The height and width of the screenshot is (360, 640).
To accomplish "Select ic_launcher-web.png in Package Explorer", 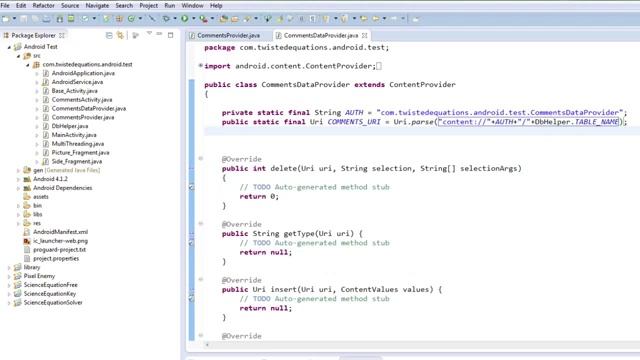I will point(60,241).
